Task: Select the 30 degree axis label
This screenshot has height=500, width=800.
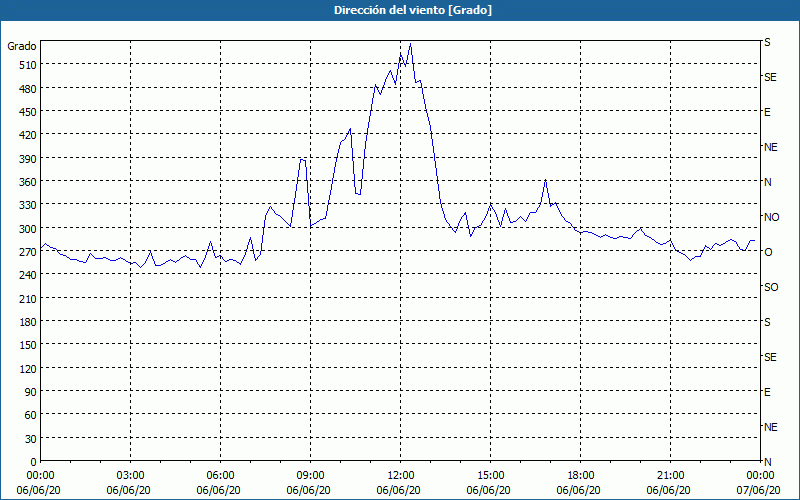Action: point(31,439)
